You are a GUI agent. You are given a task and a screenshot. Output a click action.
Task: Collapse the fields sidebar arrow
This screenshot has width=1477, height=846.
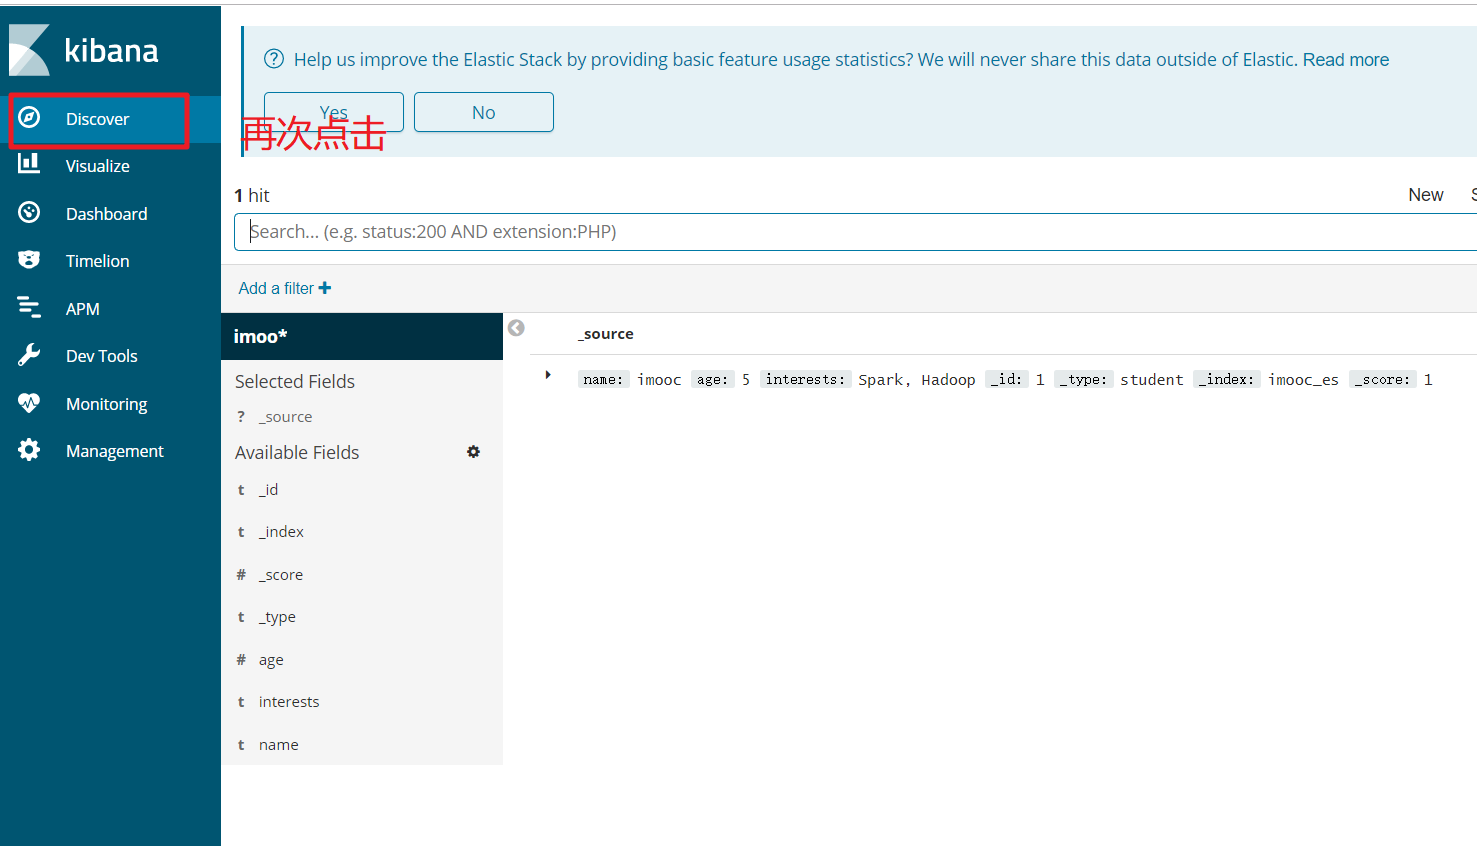[x=516, y=328]
